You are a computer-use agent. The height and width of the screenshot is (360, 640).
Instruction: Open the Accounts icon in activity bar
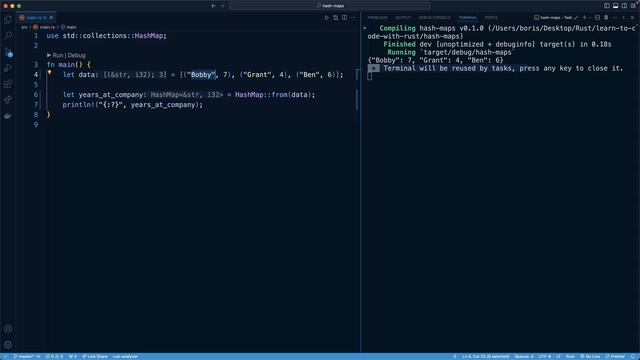click(x=8, y=329)
